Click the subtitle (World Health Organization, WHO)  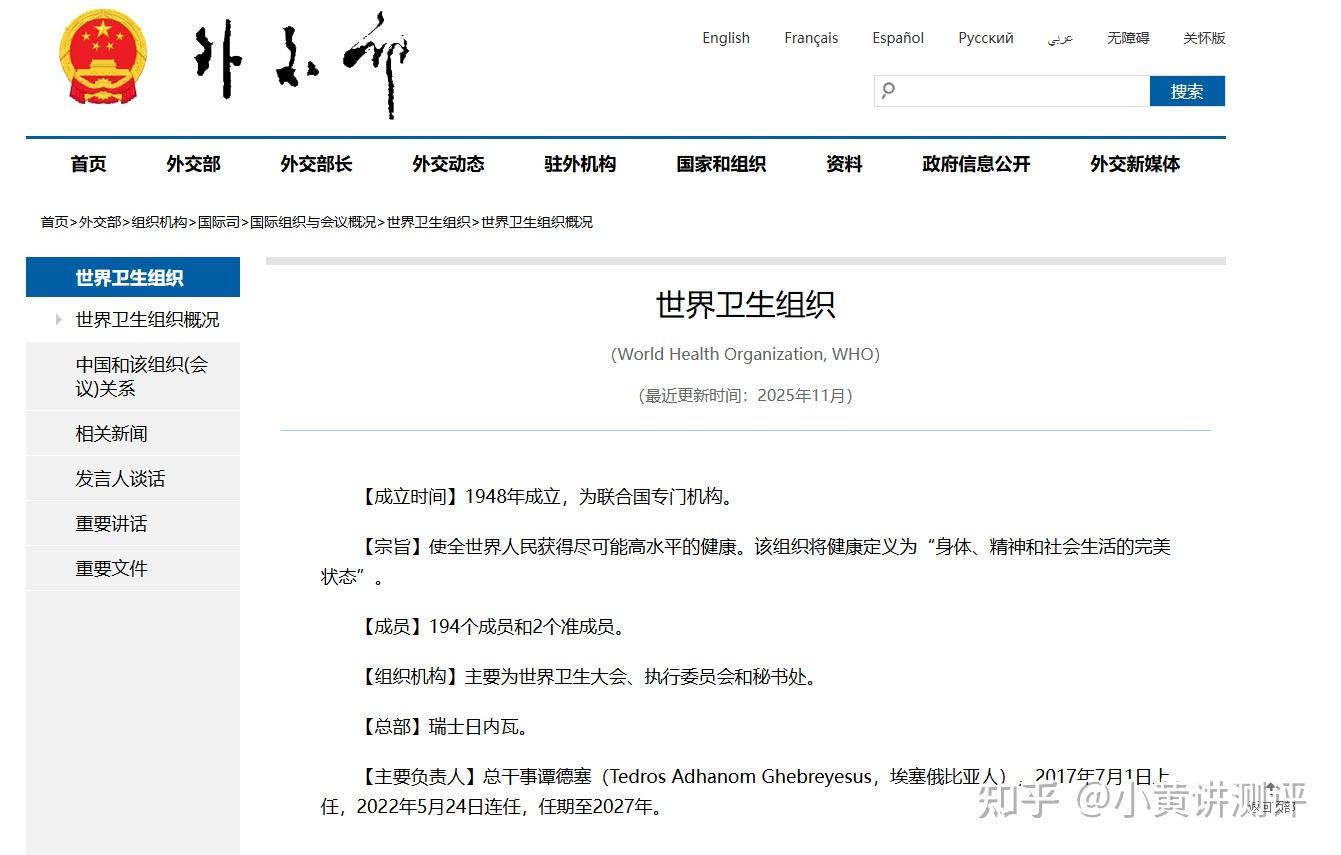point(745,354)
